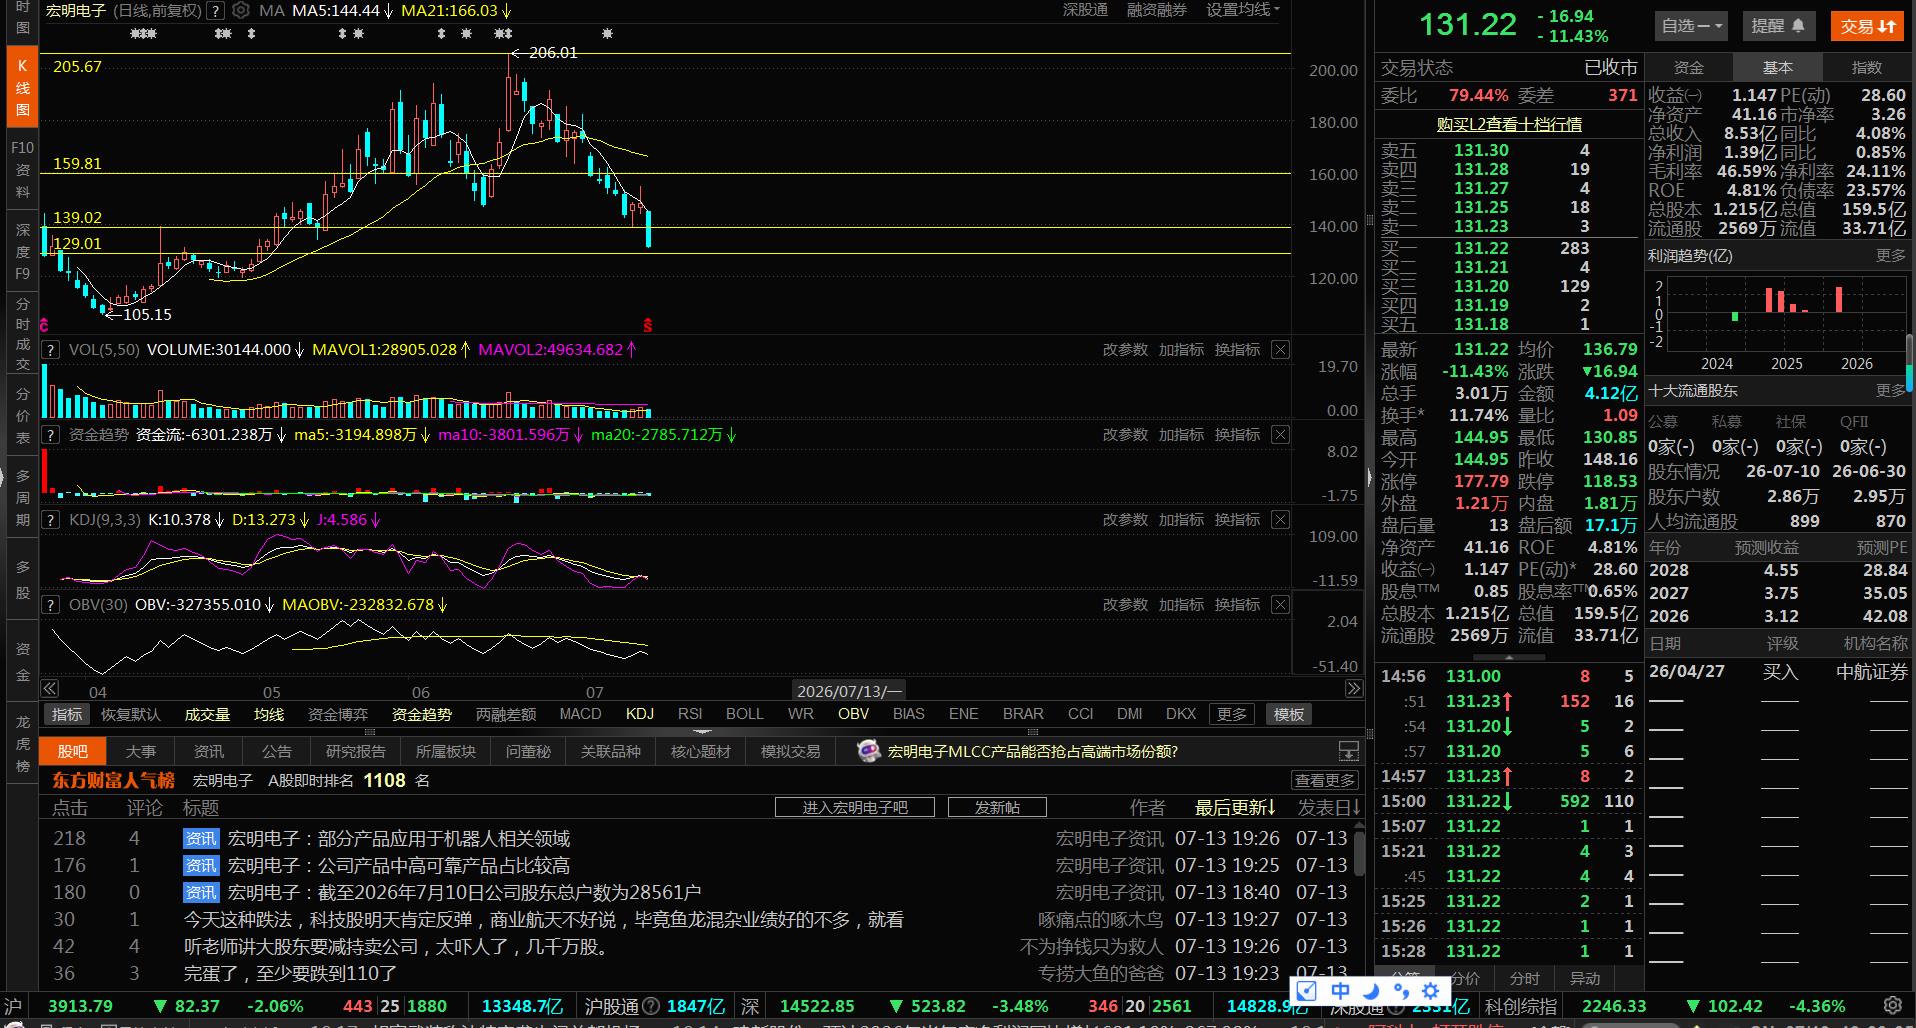Switch to the 研究报告 tab
The image size is (1916, 1028).
pos(356,751)
